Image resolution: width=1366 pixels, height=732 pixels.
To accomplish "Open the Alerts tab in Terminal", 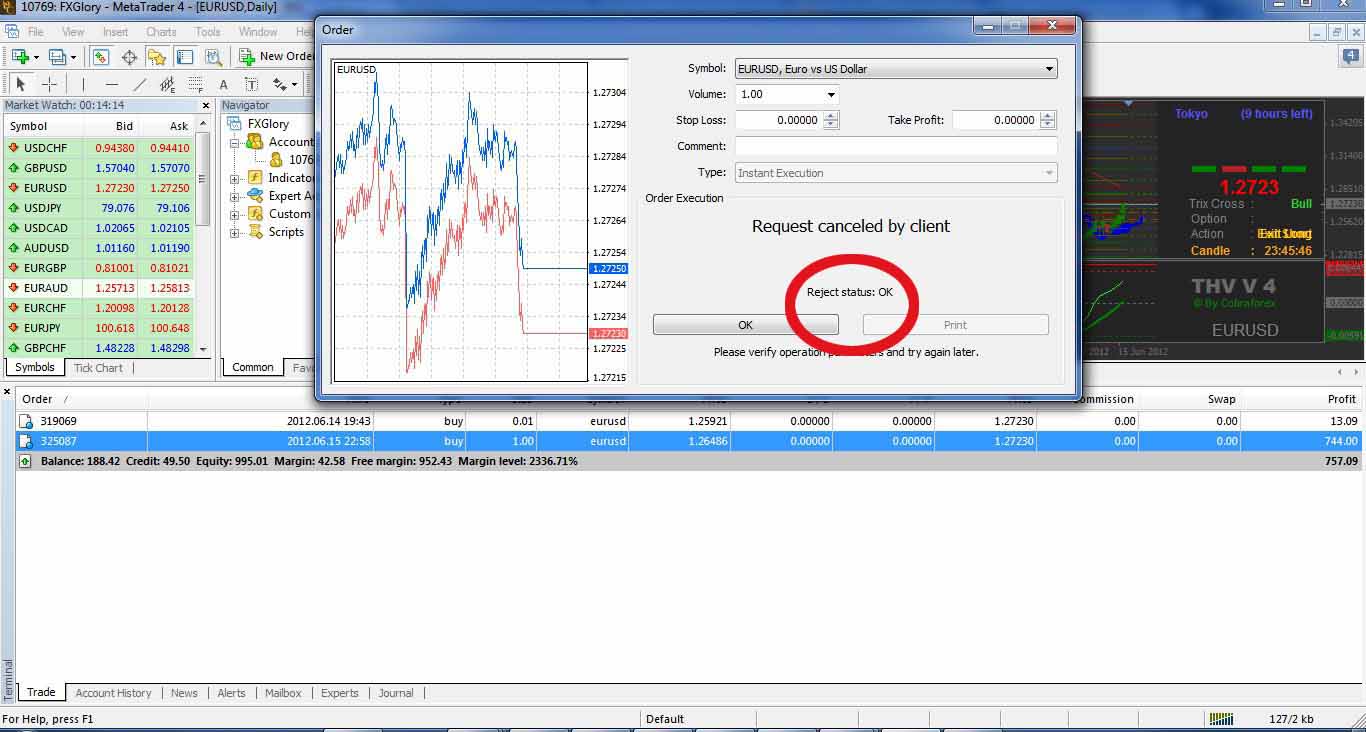I will pos(231,693).
